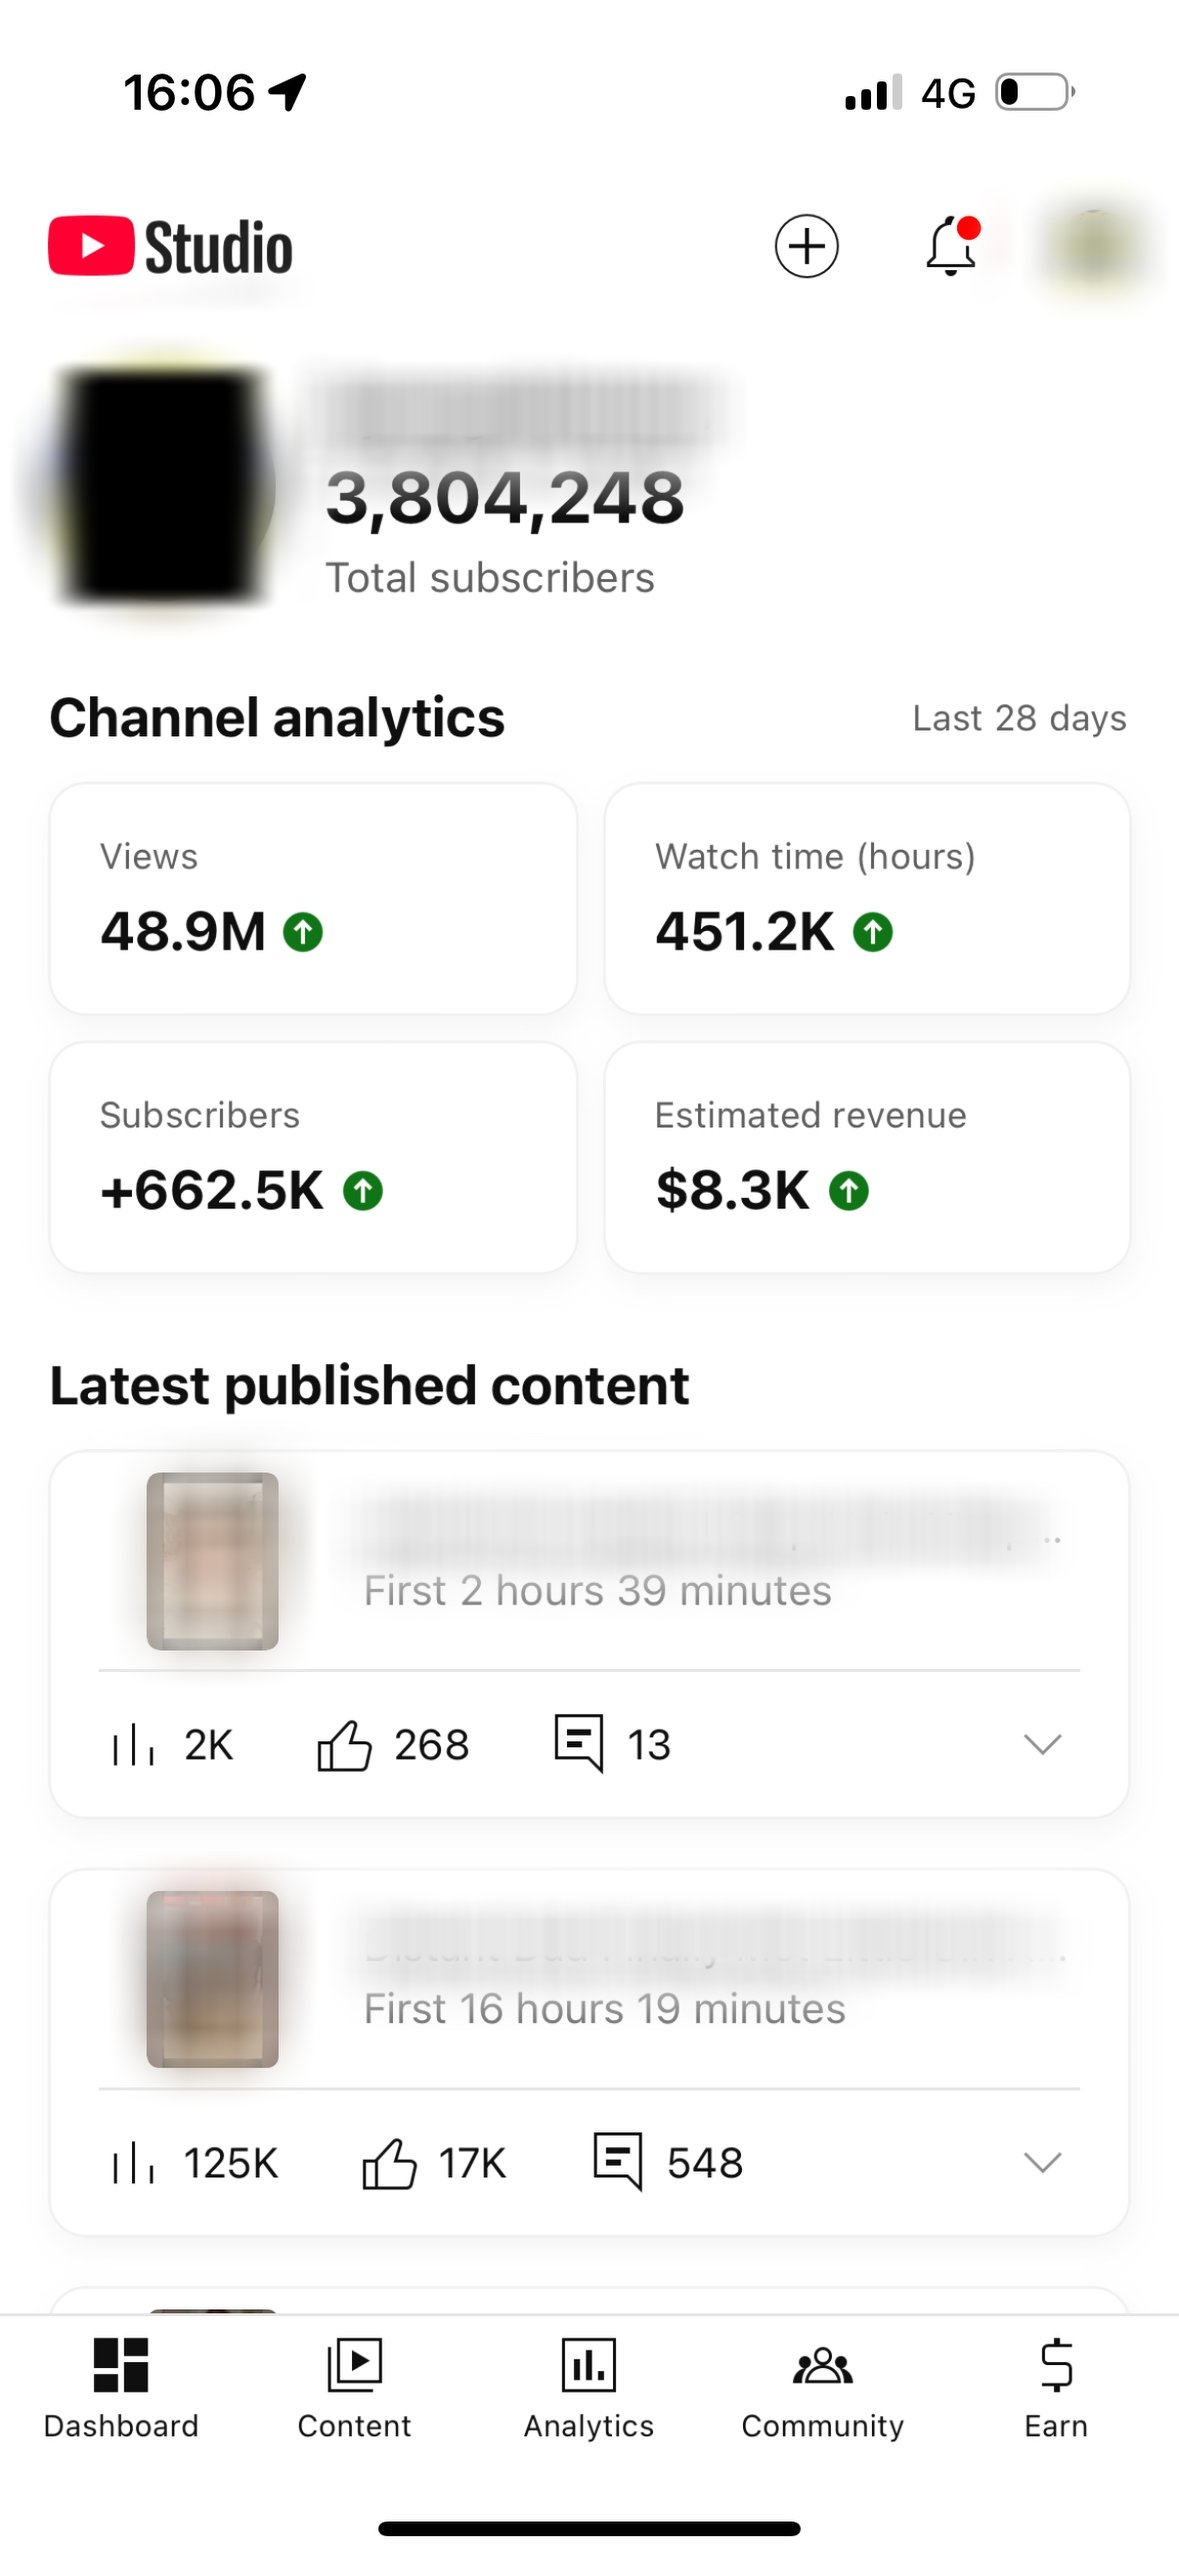
Task: Switch to the Content tab
Action: (354, 2387)
